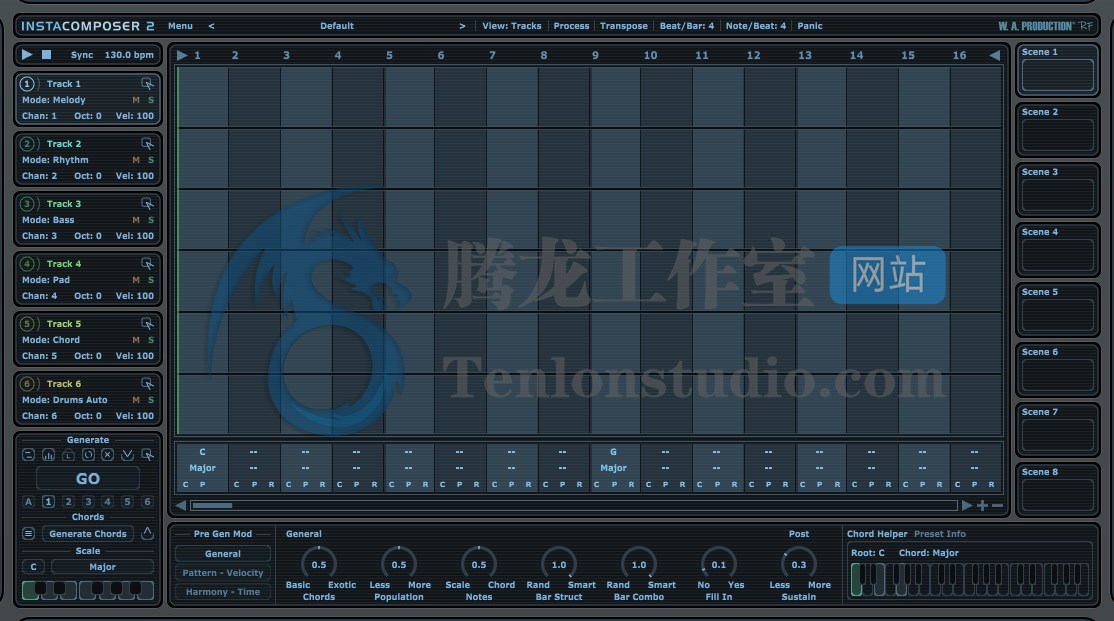Click the Generate Chords button
The height and width of the screenshot is (621, 1114).
click(88, 534)
